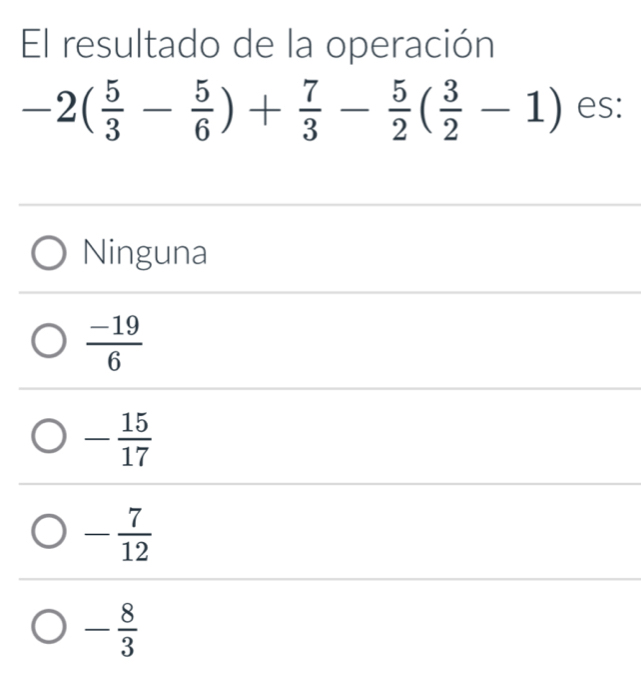Pick the −15/17 answer radio circle
641x678 pixels.
pos(49,435)
